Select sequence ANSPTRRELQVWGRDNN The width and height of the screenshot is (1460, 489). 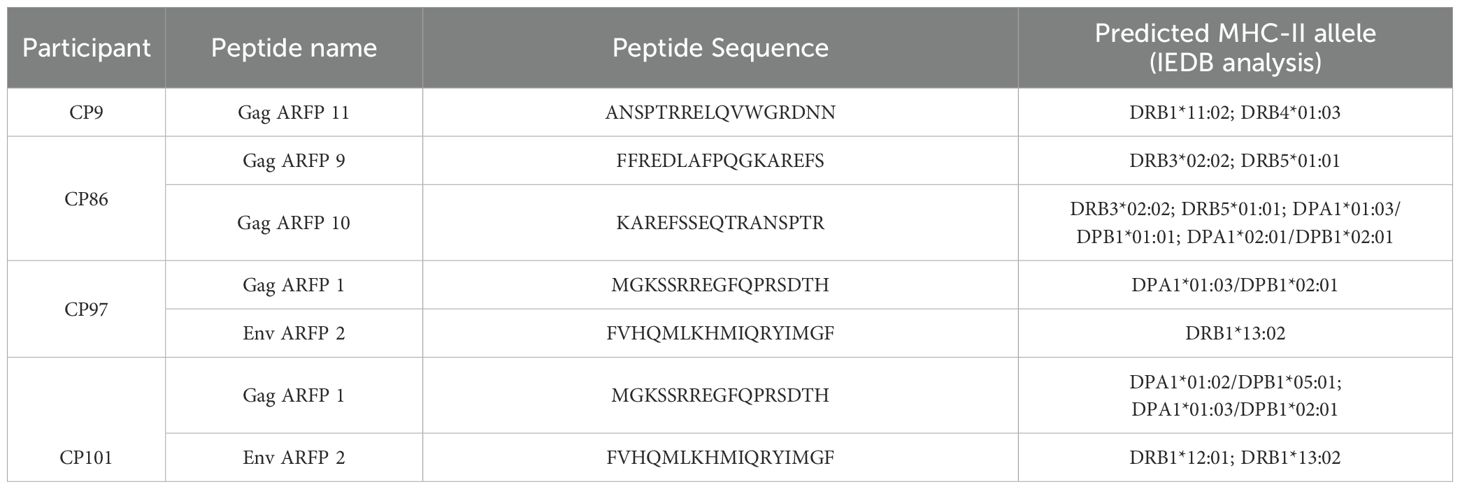[720, 112]
